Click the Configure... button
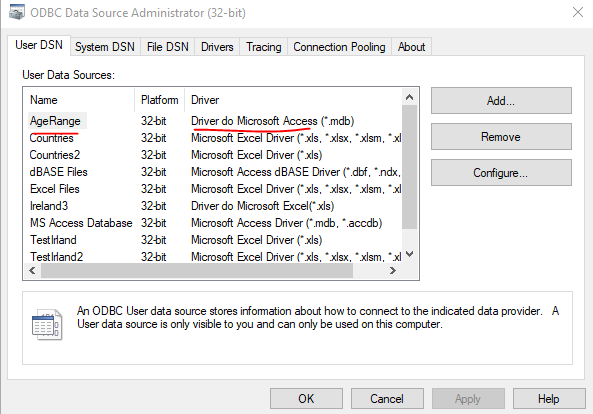Screen dimensions: 593x414 (x=501, y=173)
